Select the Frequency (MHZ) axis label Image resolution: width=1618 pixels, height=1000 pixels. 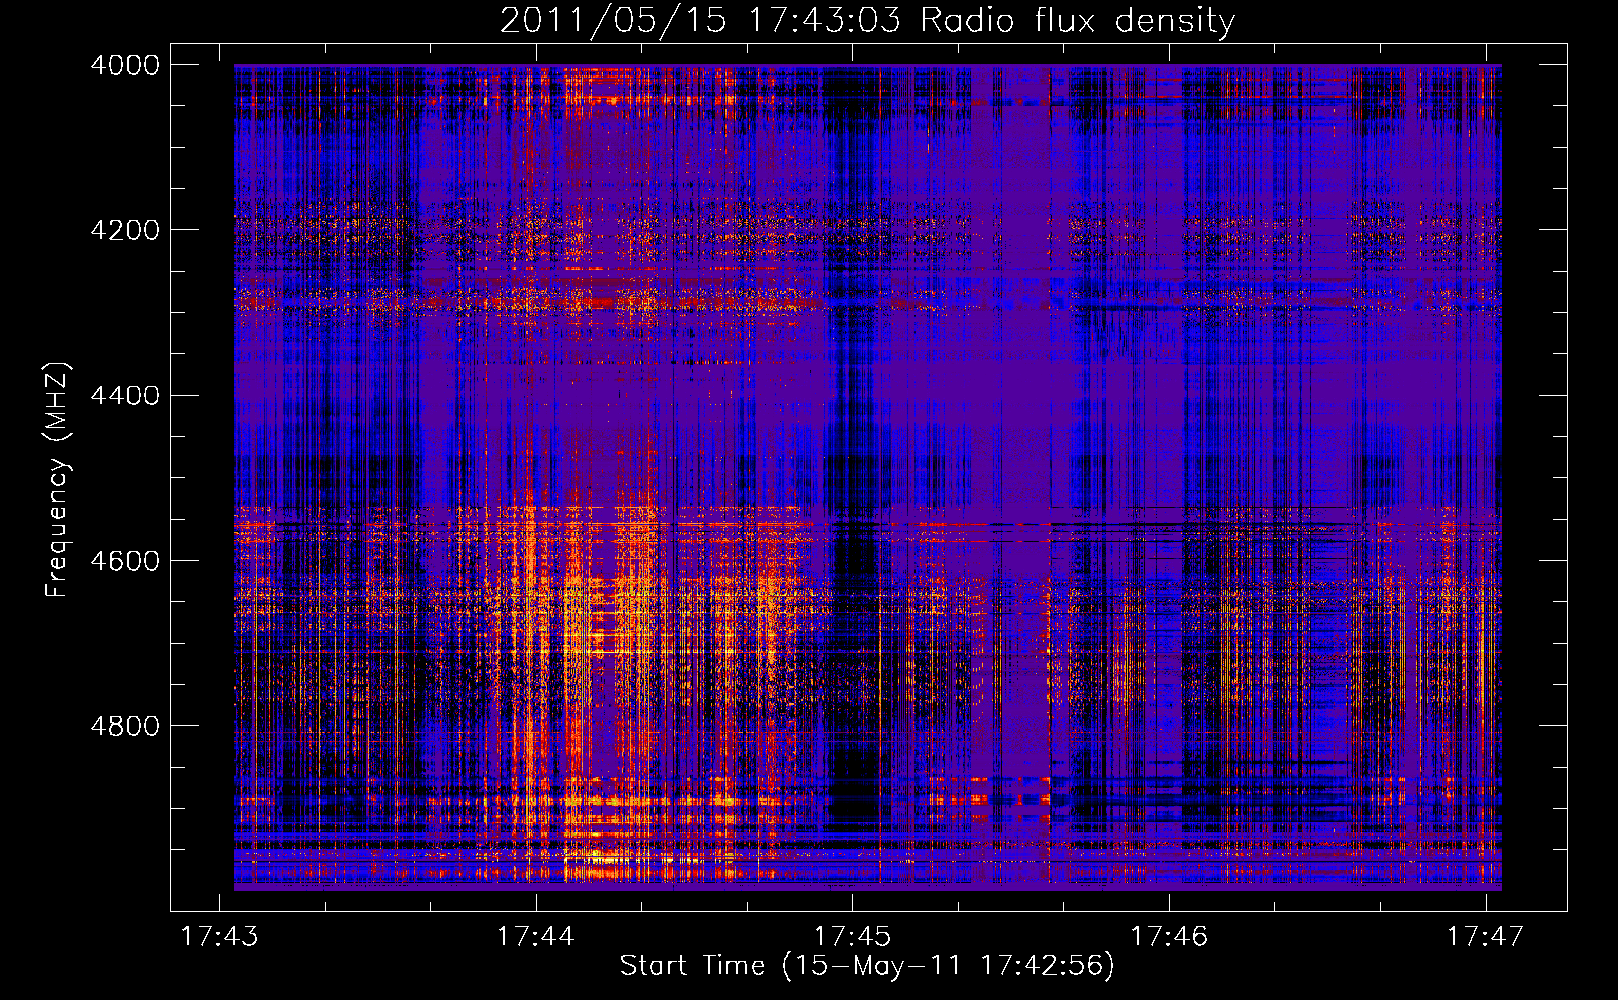tap(56, 480)
